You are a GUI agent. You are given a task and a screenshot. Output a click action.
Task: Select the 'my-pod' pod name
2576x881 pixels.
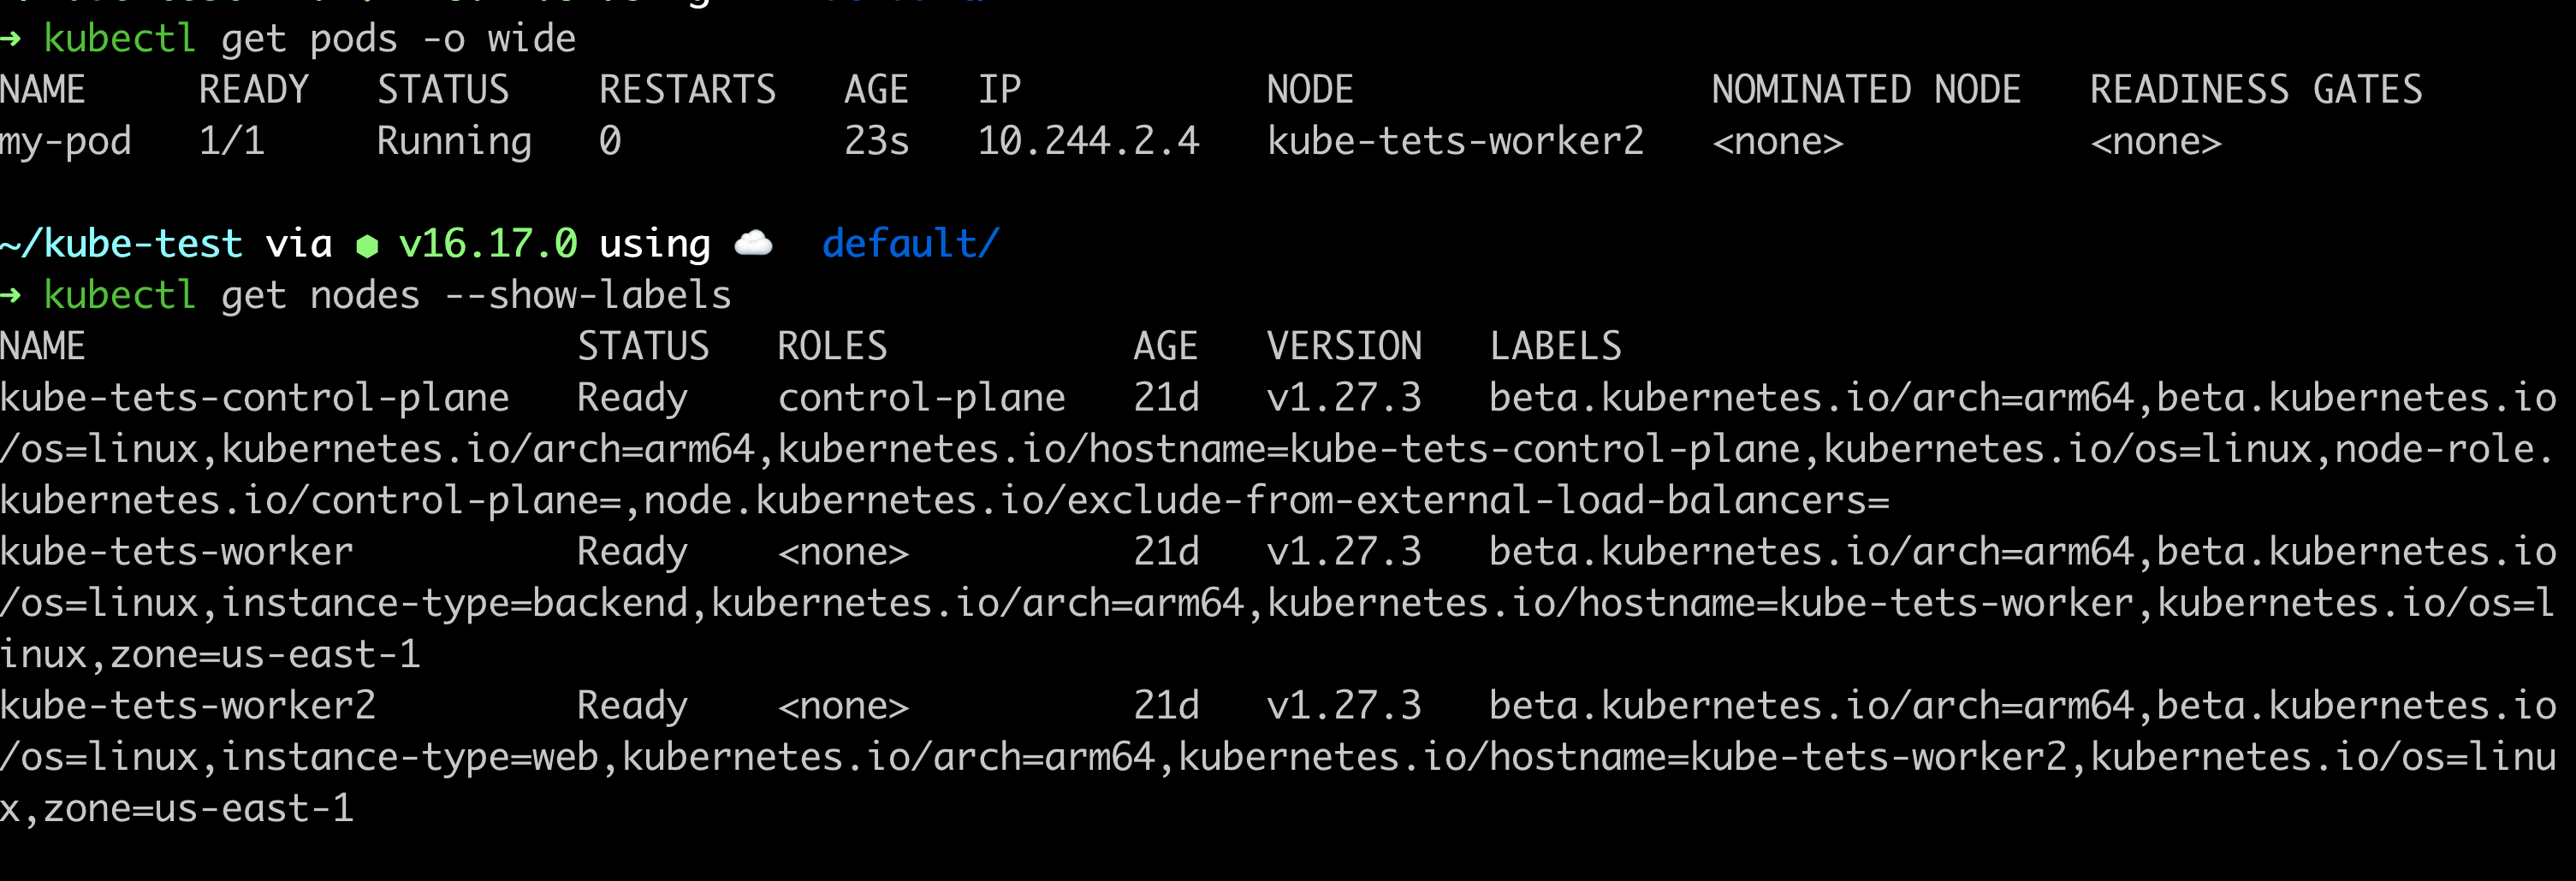(66, 142)
